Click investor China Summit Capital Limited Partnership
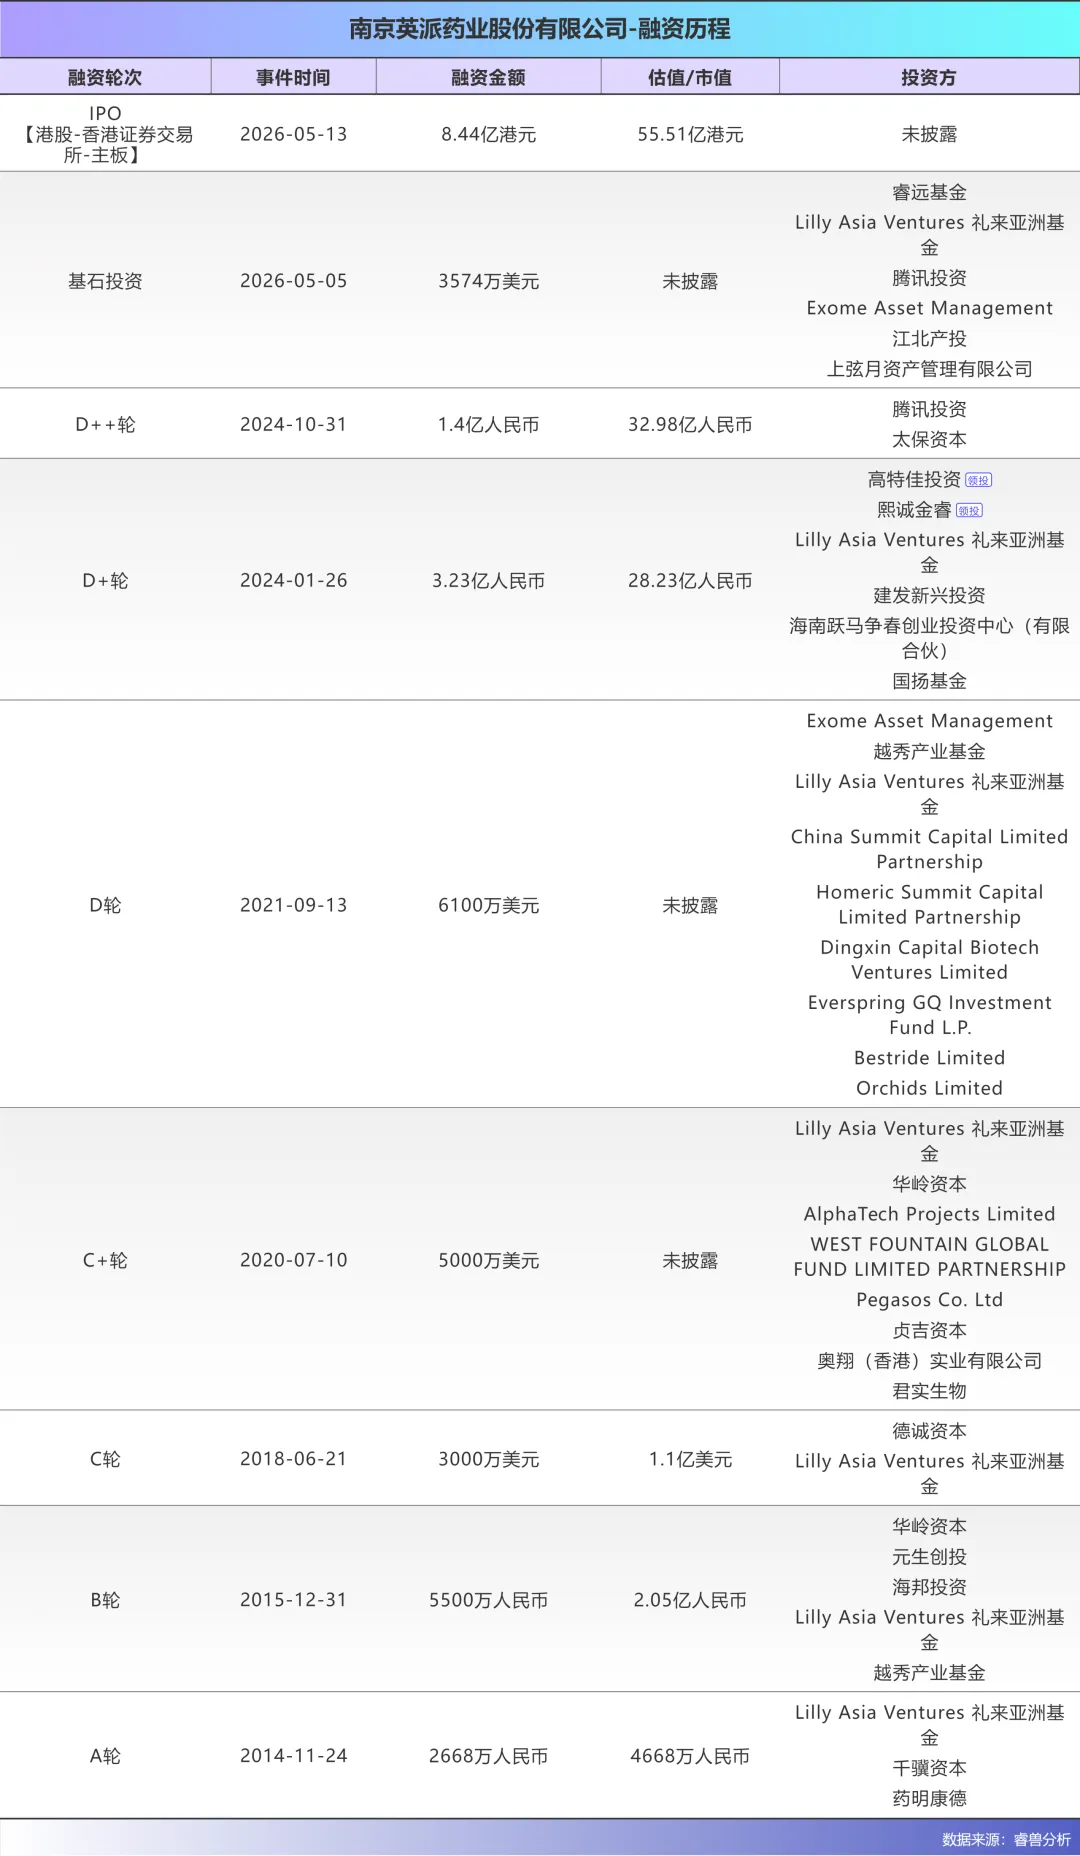The width and height of the screenshot is (1080, 1856). point(929,849)
